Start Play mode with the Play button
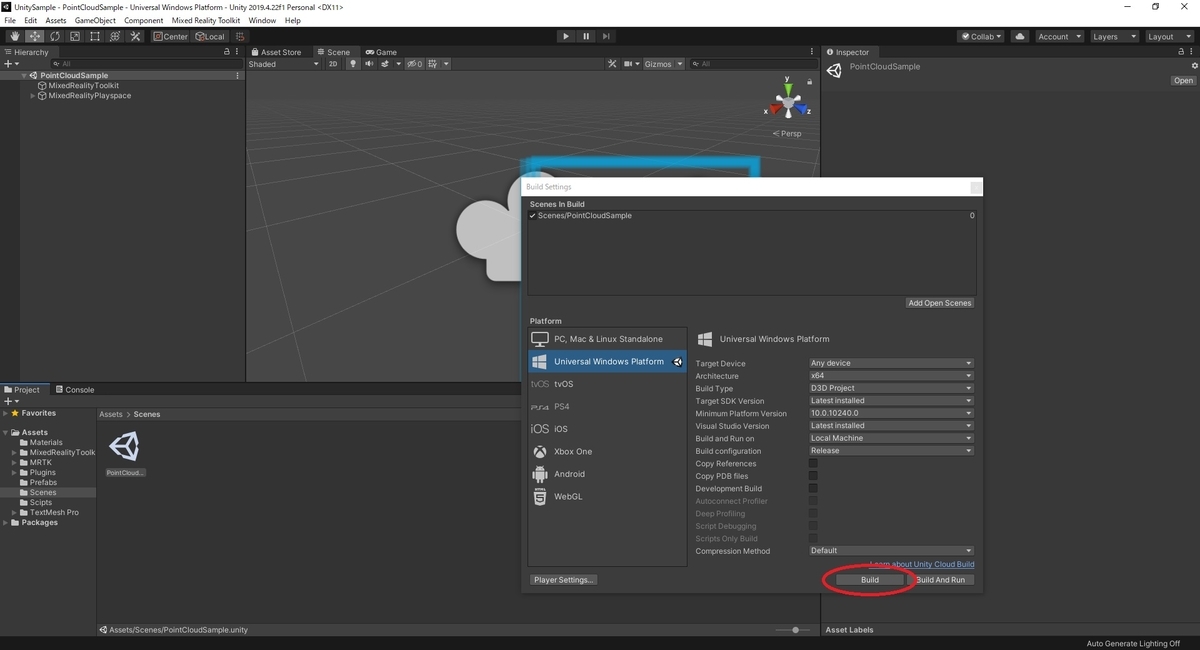The image size is (1200, 650). tap(566, 36)
